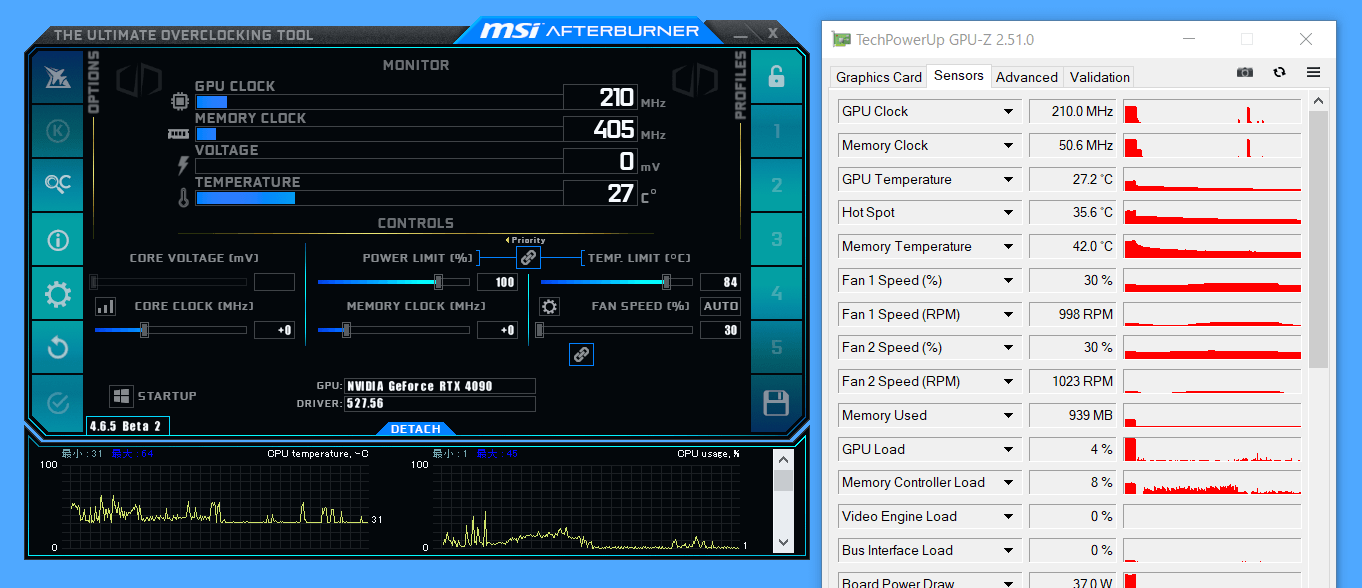The image size is (1362, 588).
Task: Open the Fan 1 Speed (RPM) dropdown
Action: [x=1008, y=315]
